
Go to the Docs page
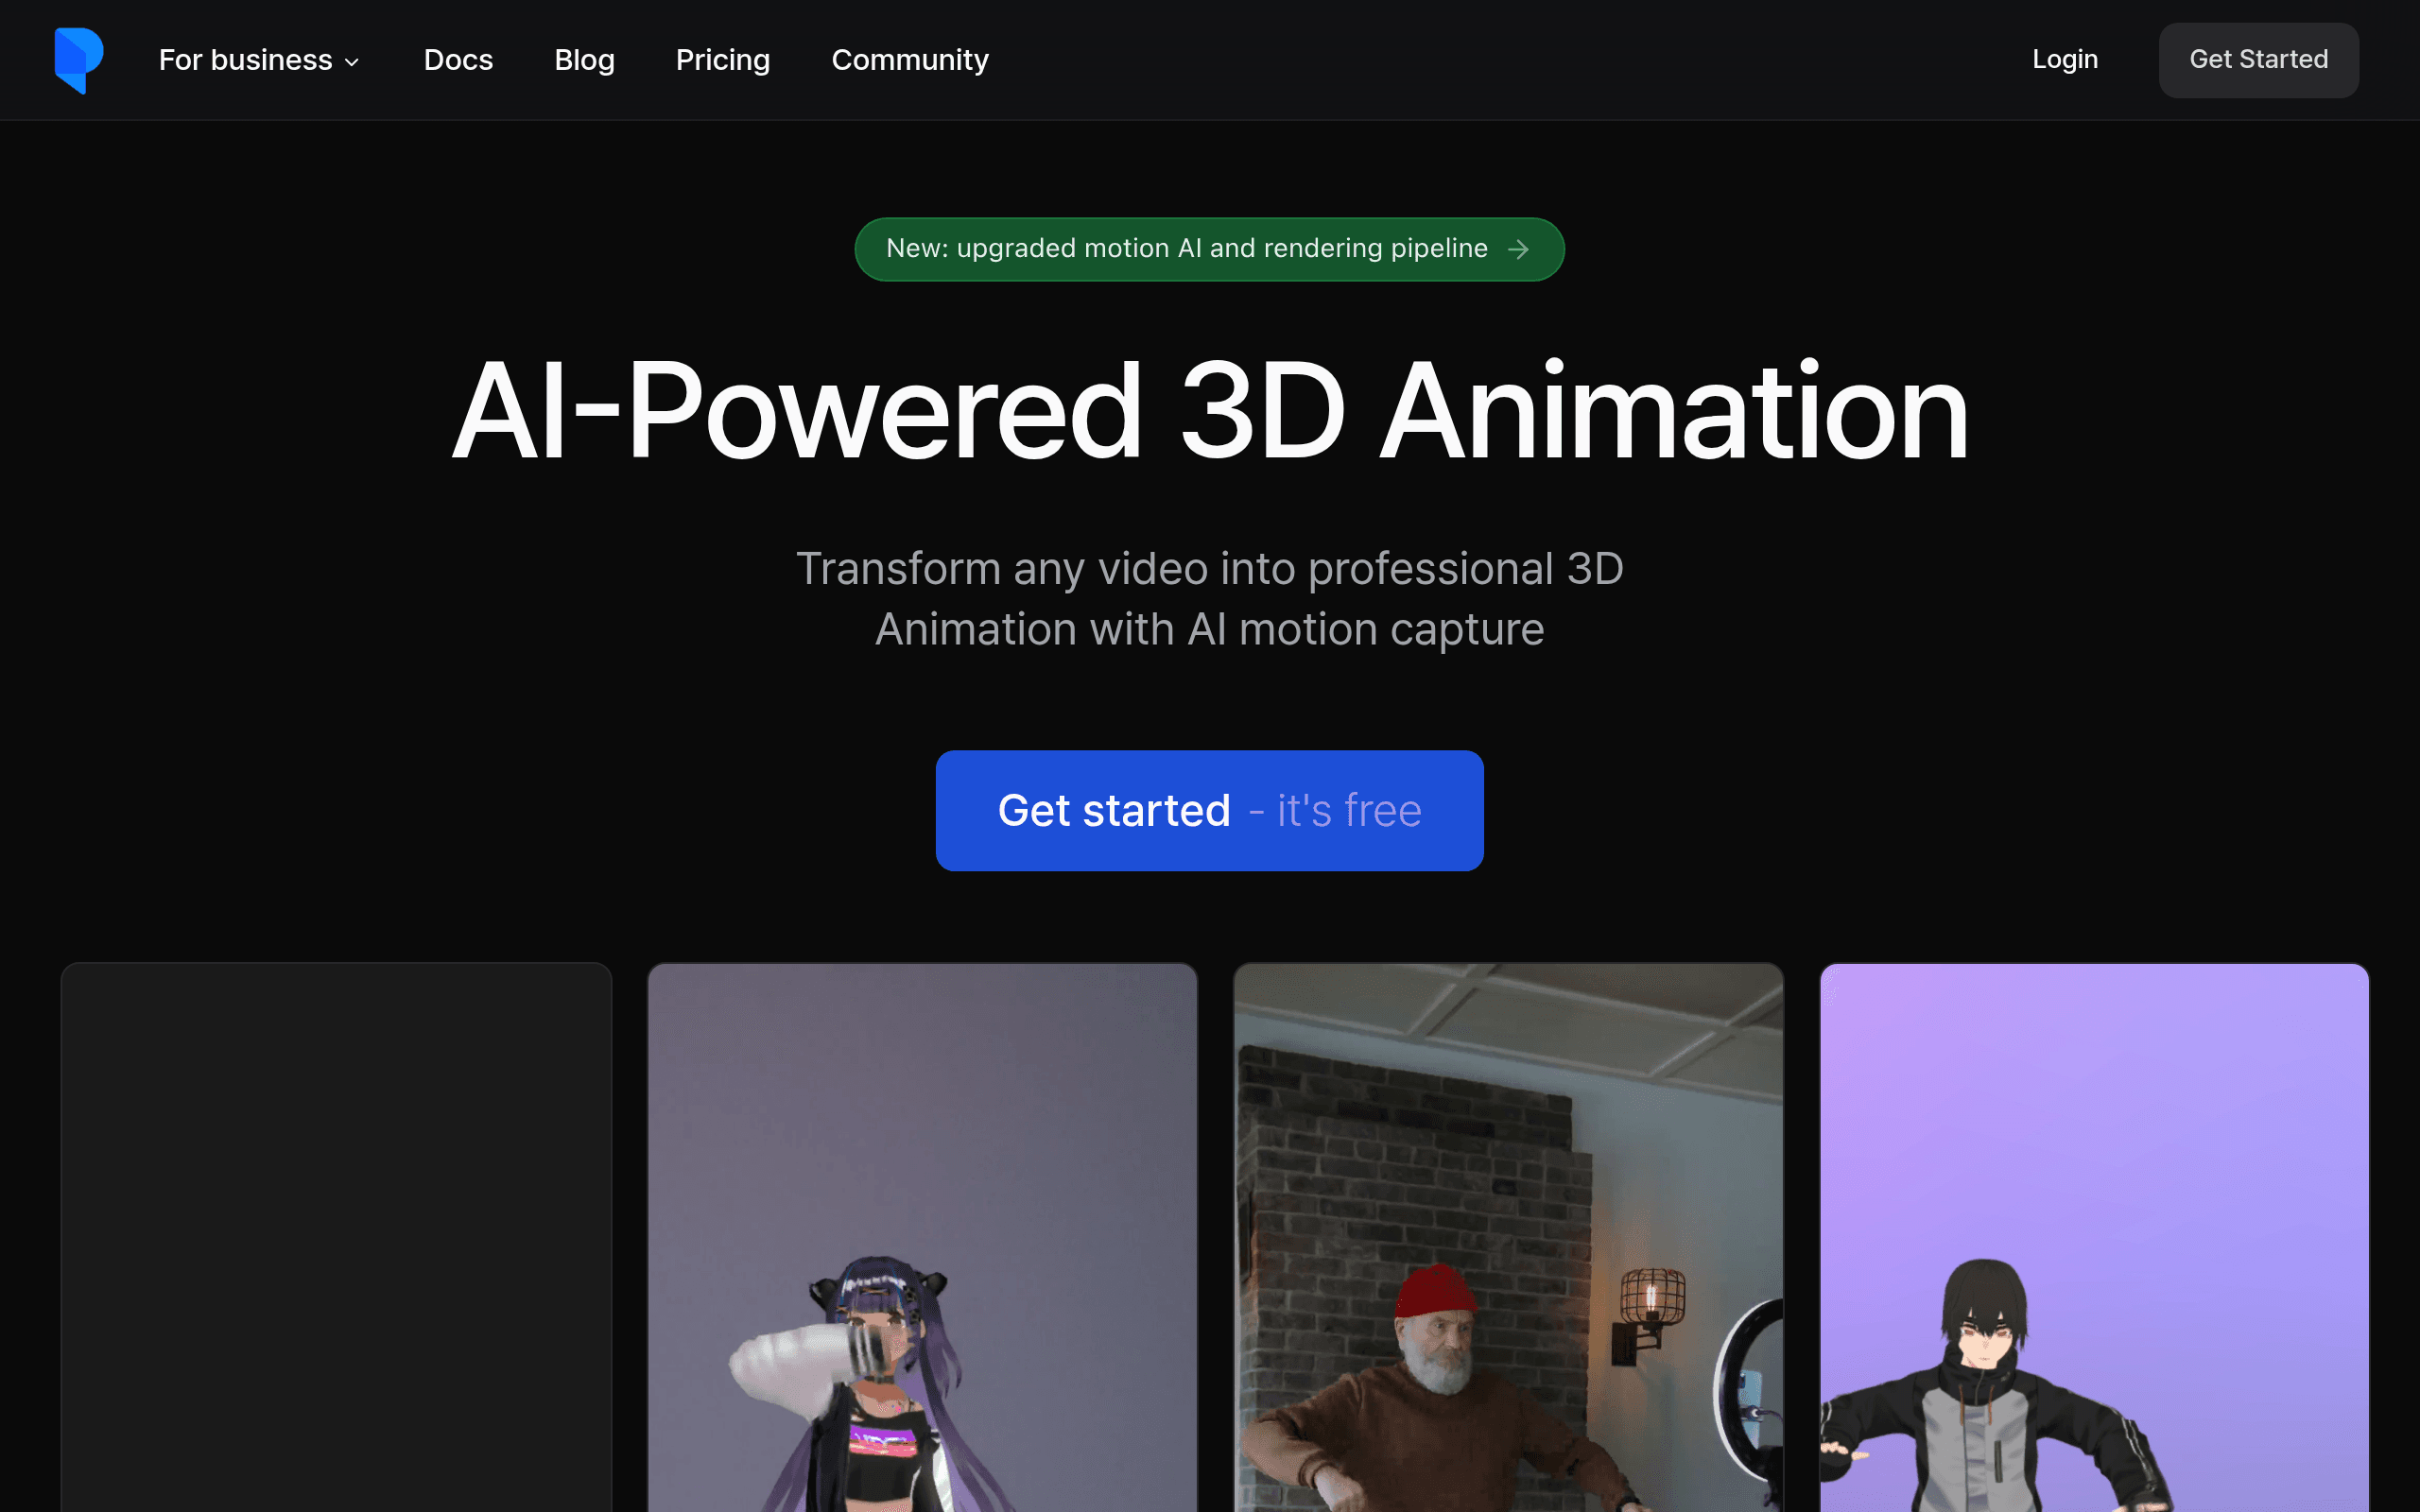click(x=458, y=60)
